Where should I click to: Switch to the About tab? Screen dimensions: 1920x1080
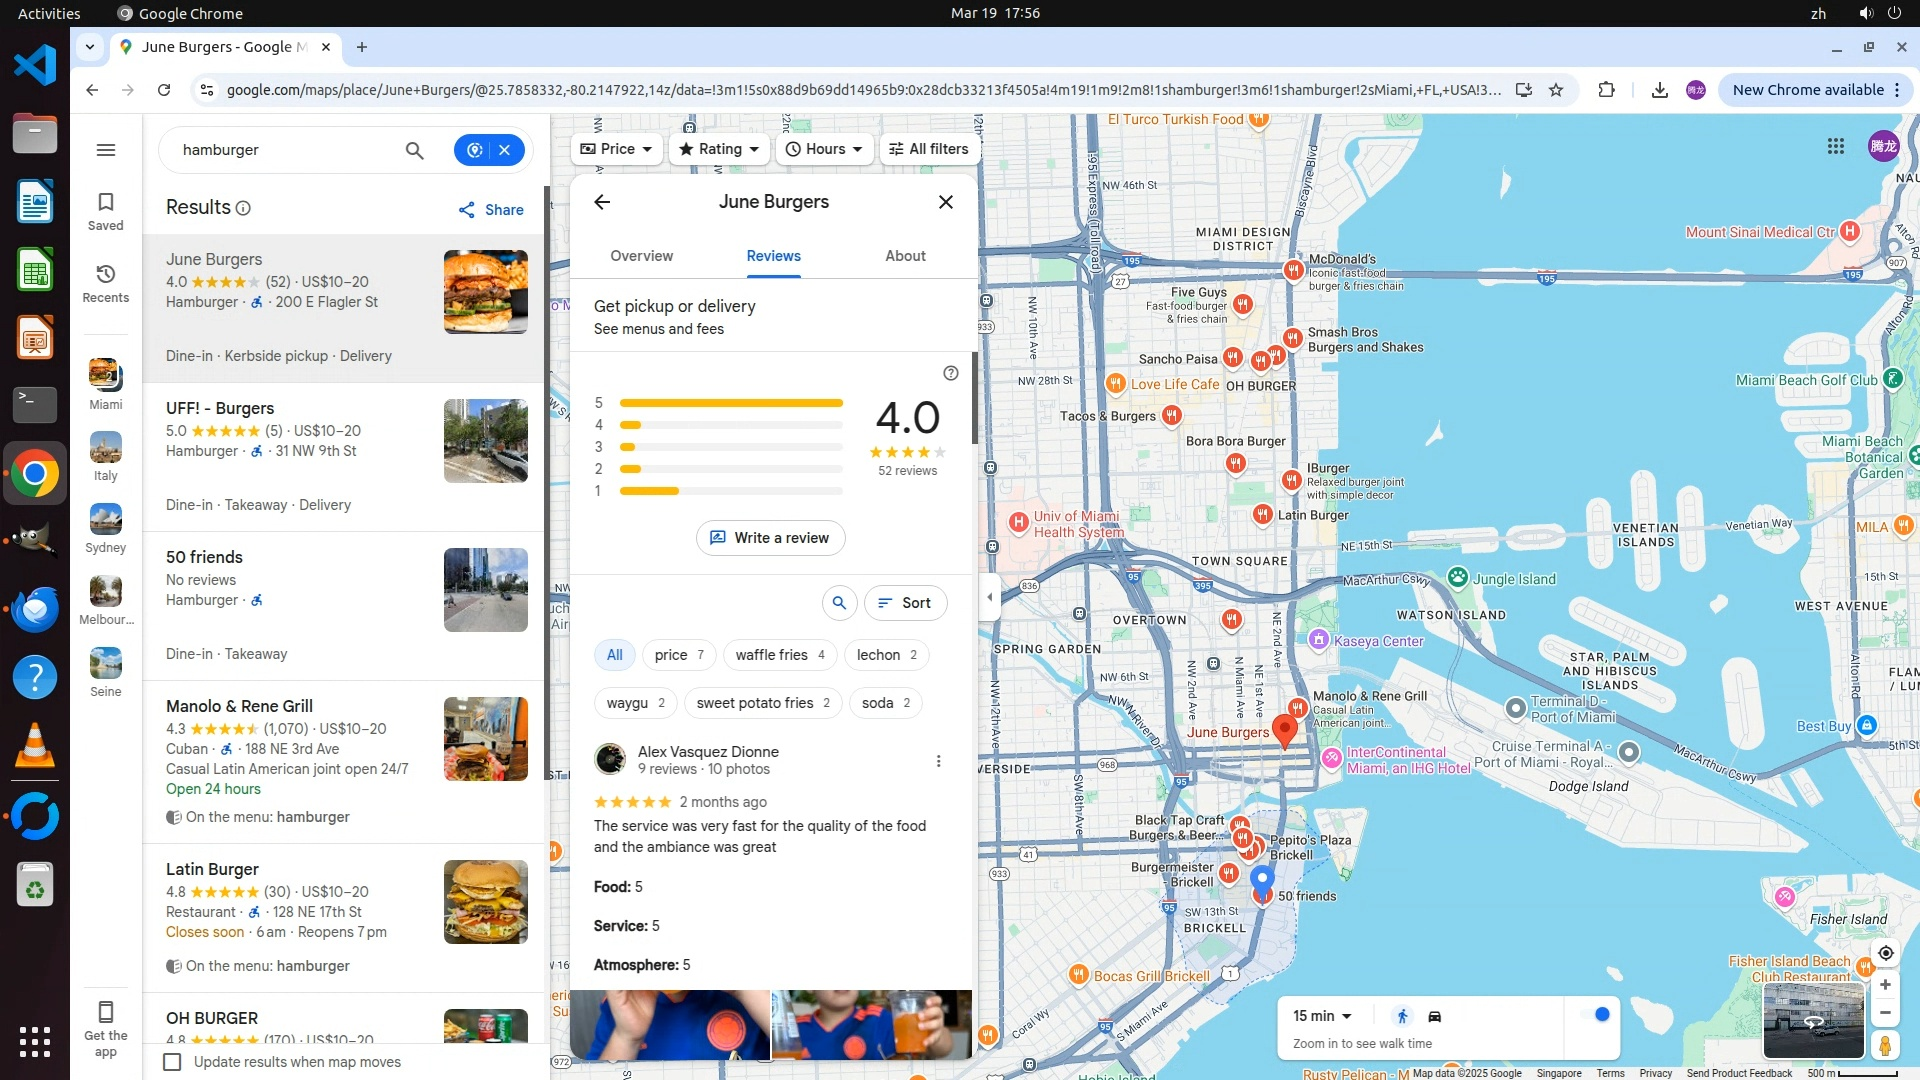[x=905, y=256]
